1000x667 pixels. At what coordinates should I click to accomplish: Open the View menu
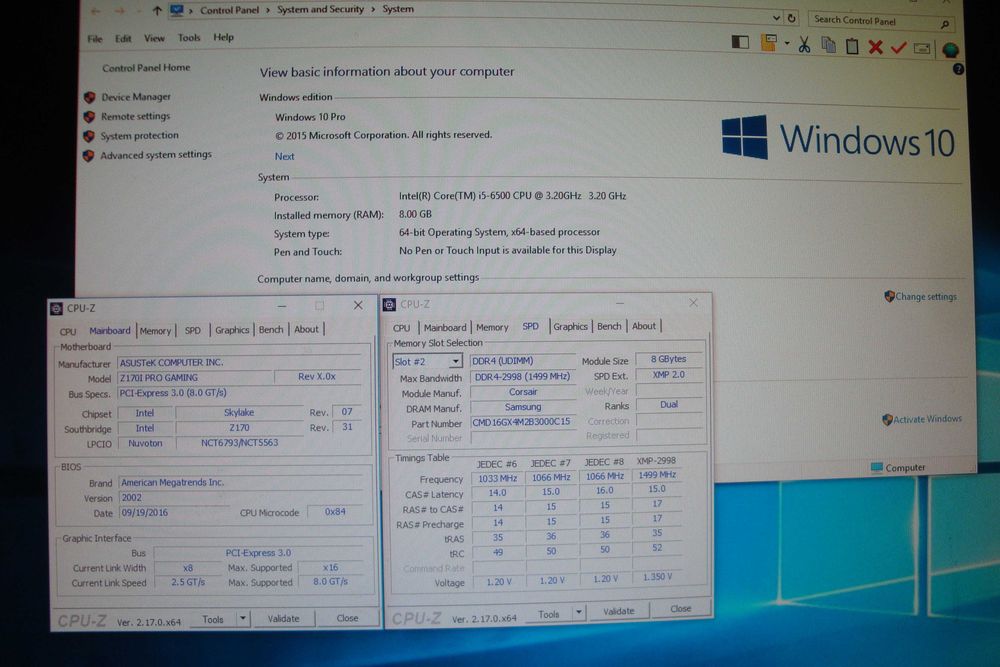coord(154,38)
